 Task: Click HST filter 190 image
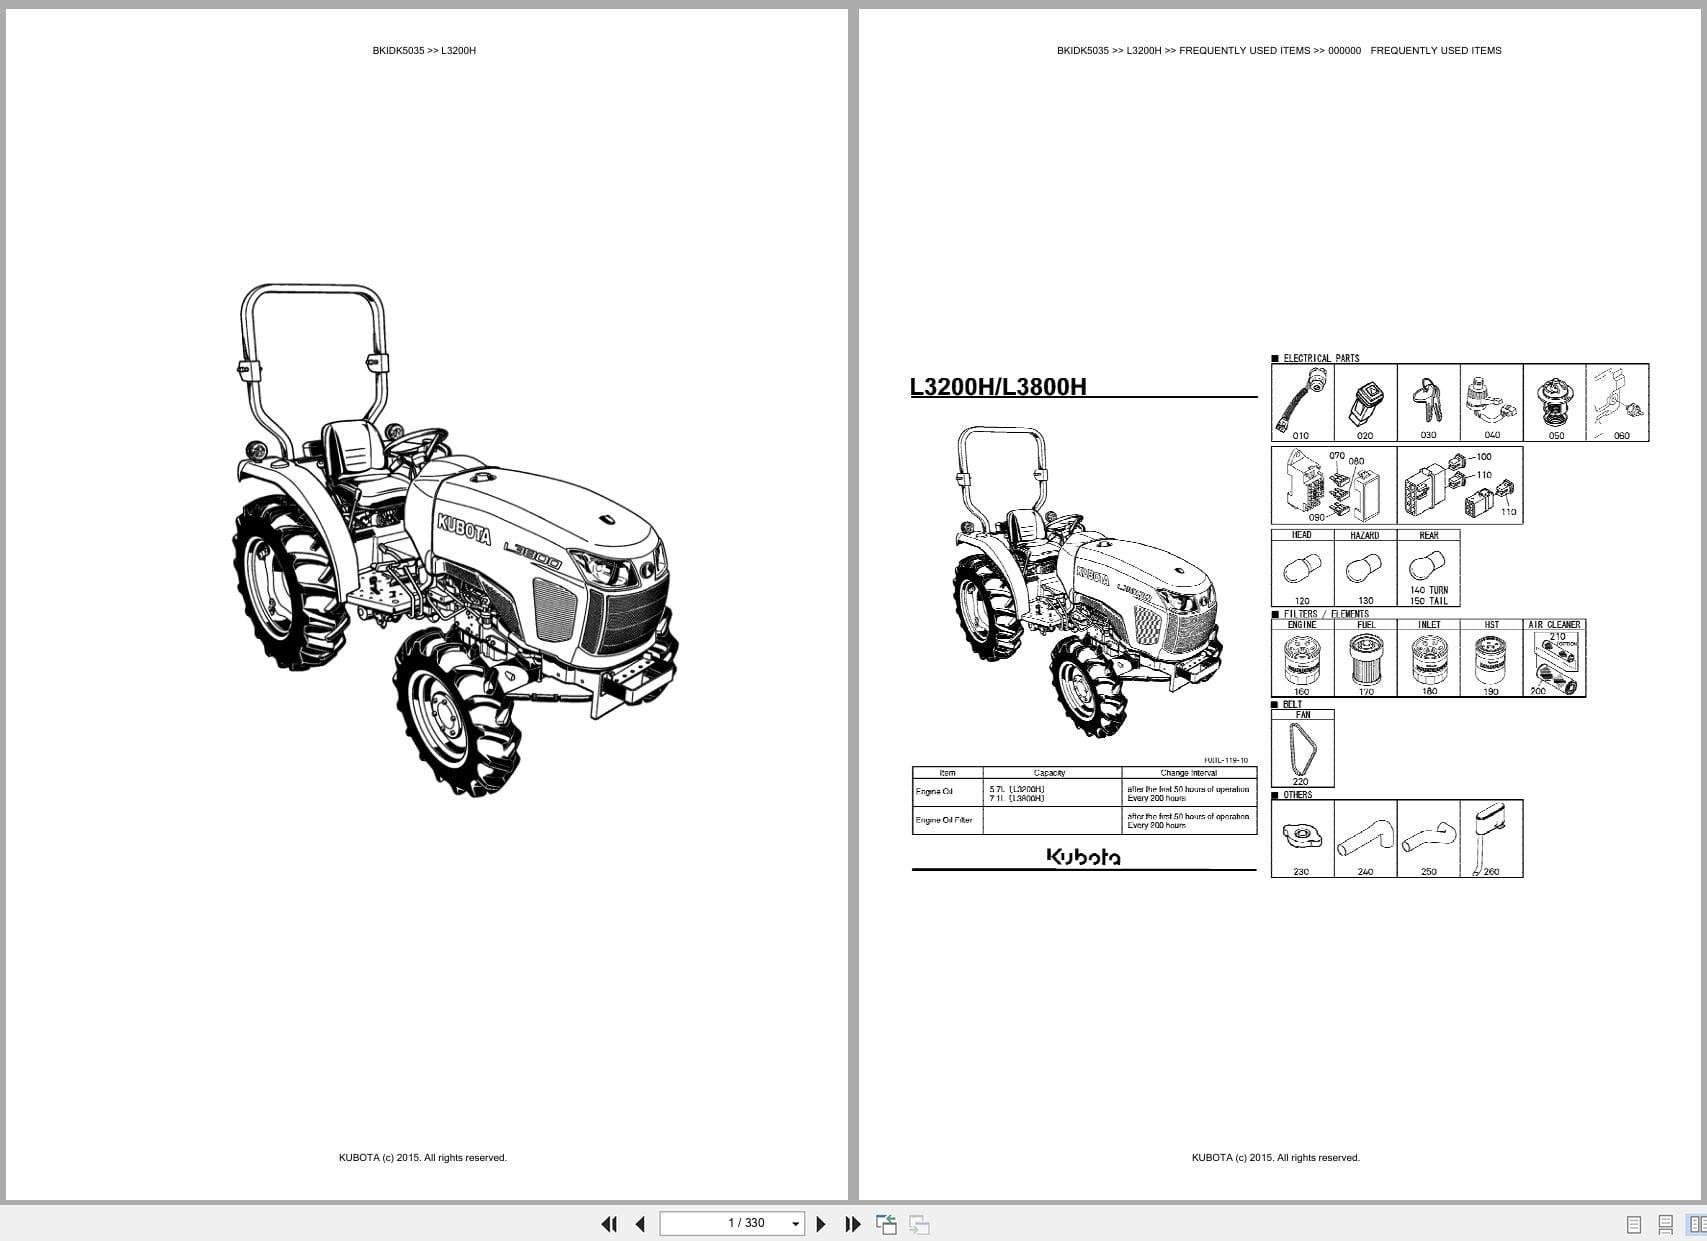click(x=1491, y=659)
